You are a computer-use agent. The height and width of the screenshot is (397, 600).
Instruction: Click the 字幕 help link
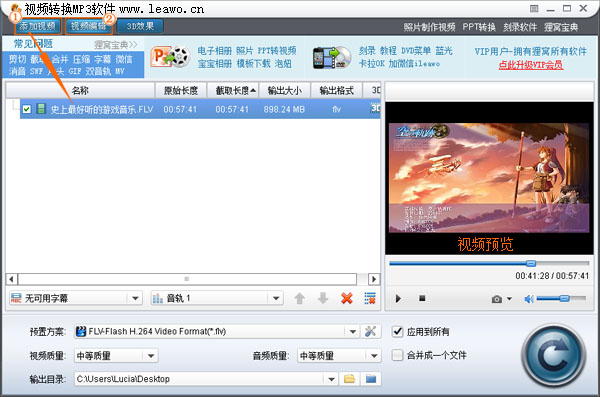pyautogui.click(x=103, y=59)
